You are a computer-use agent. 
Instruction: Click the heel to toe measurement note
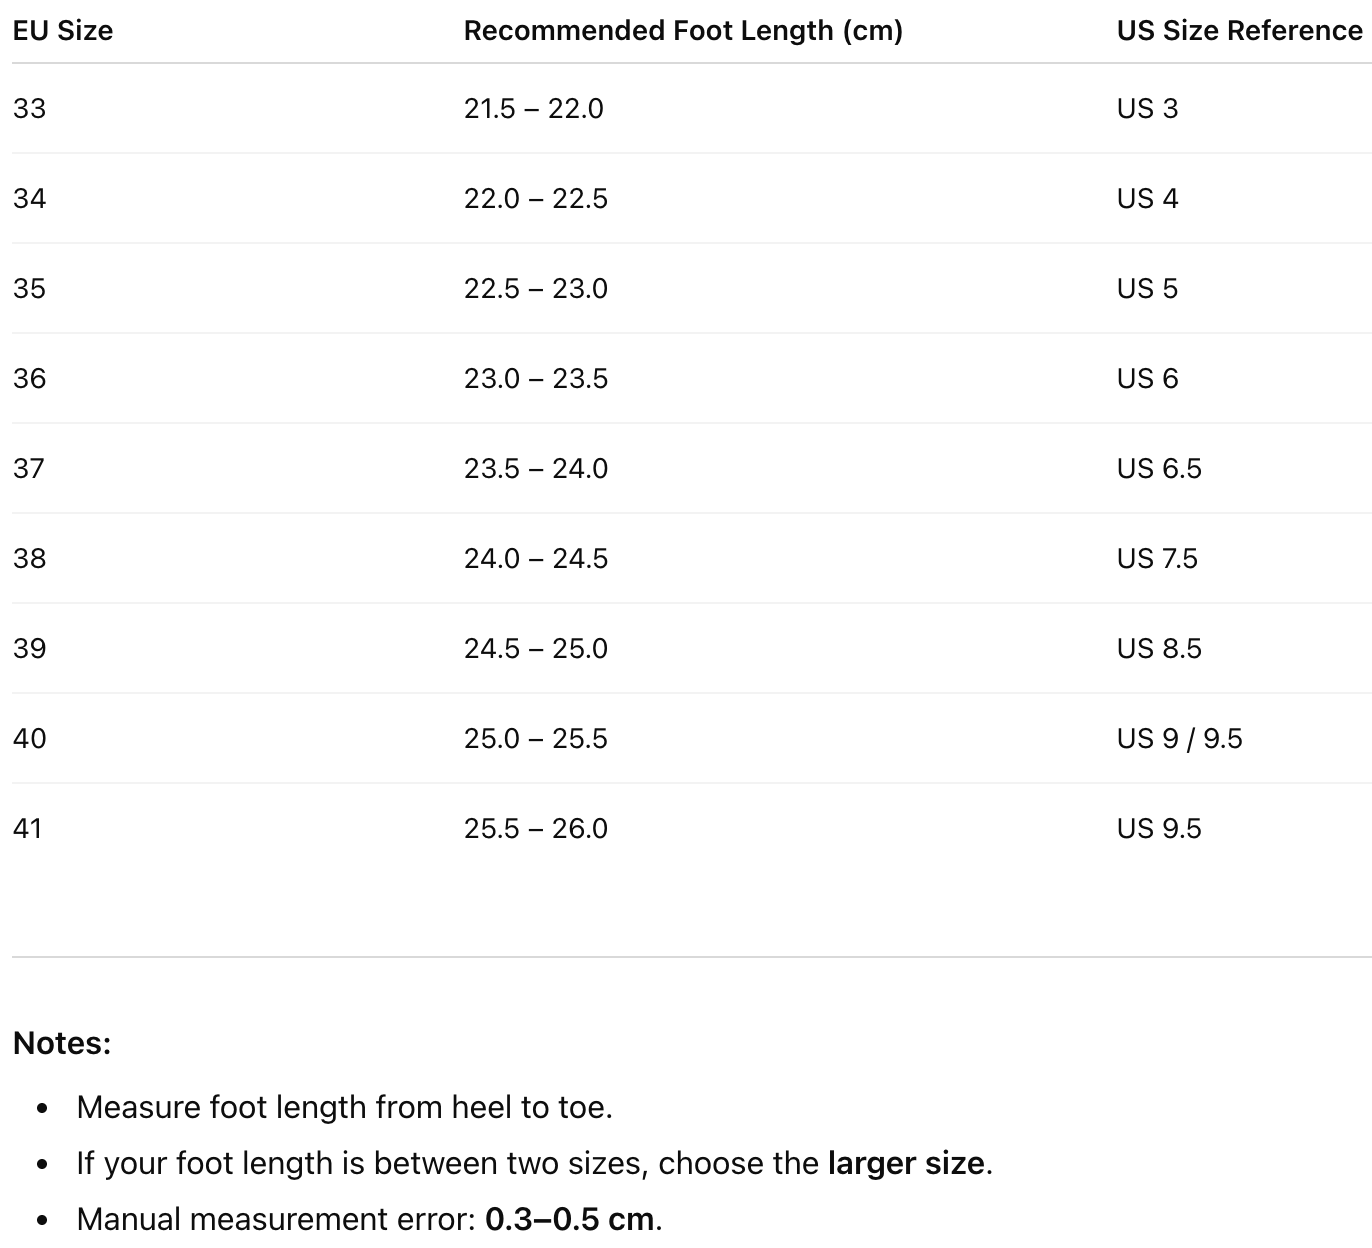click(344, 1107)
